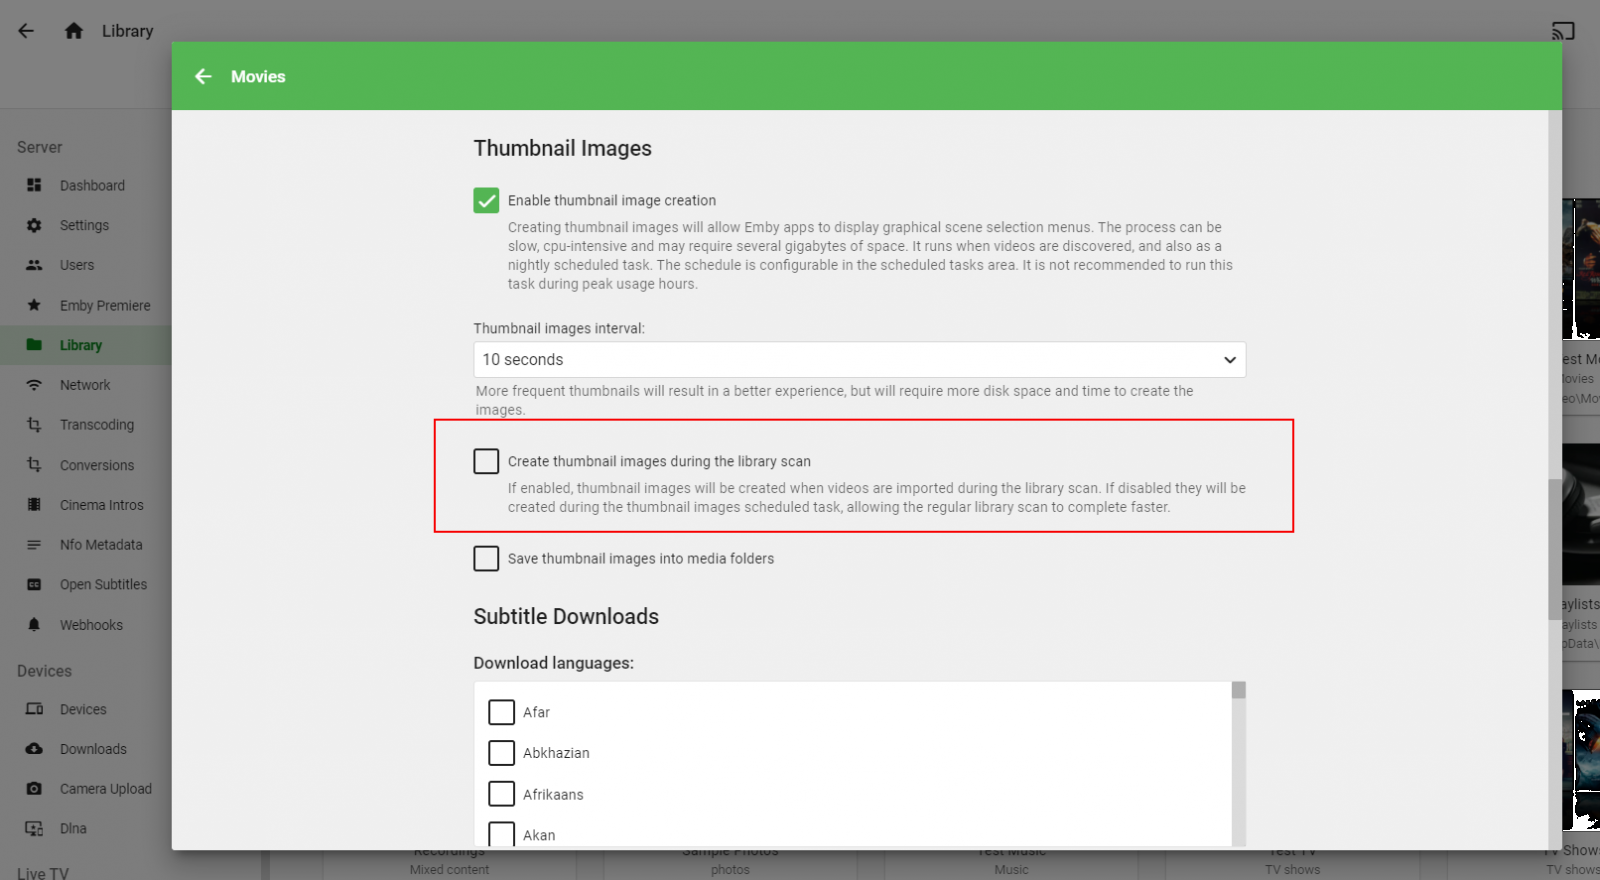1600x880 pixels.
Task: Click the Library folder icon
Action: [34, 345]
